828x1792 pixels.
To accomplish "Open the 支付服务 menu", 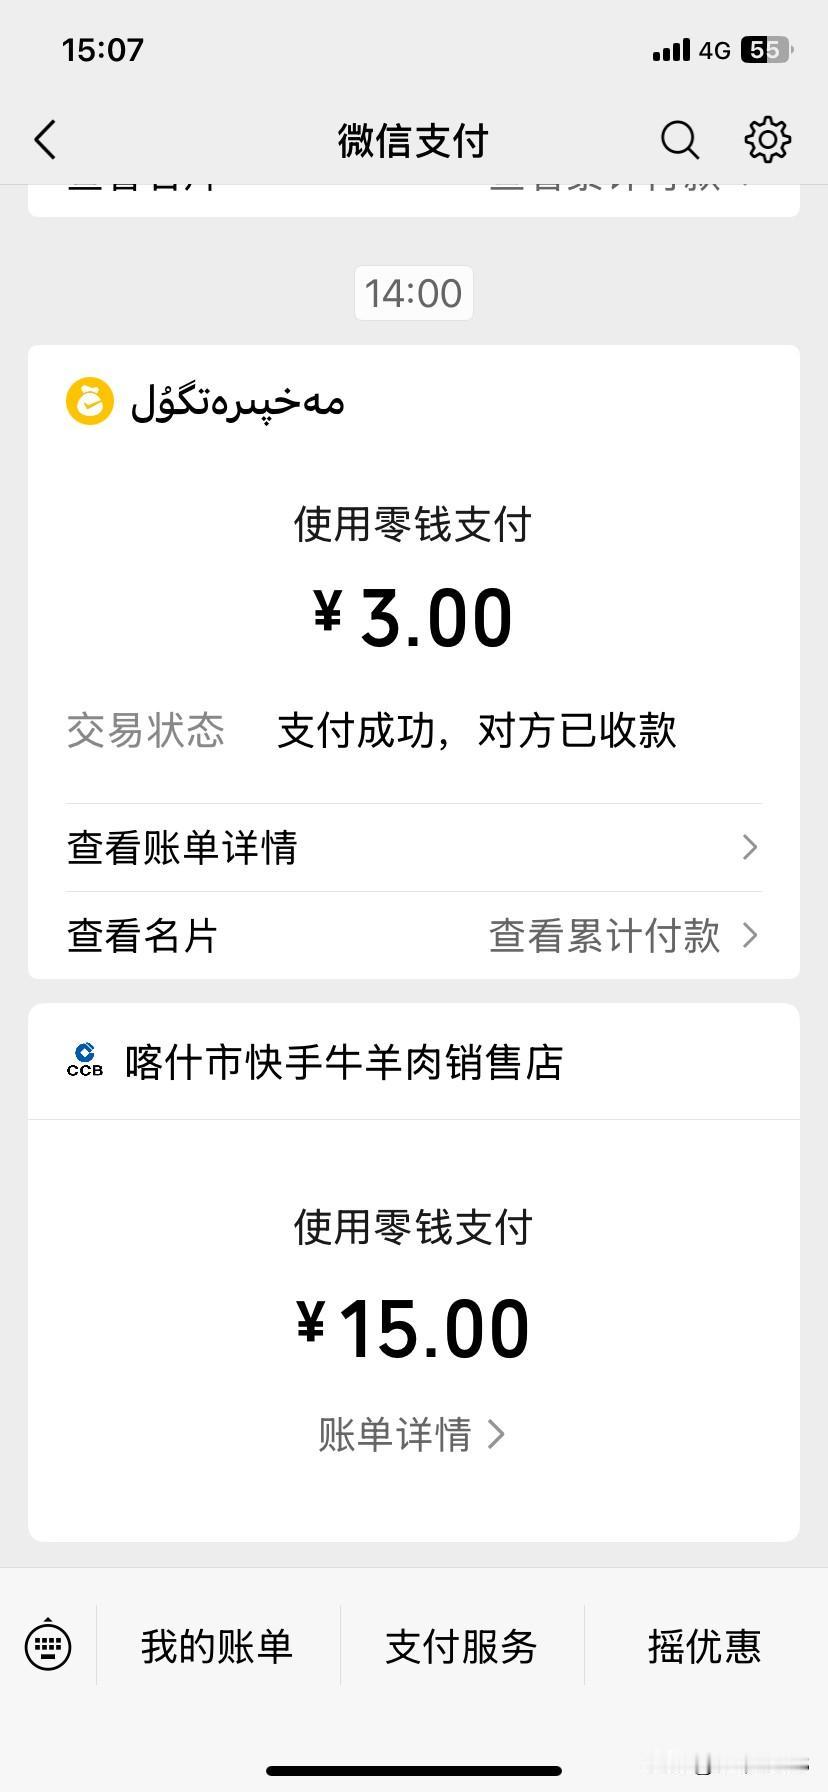I will coord(461,1646).
